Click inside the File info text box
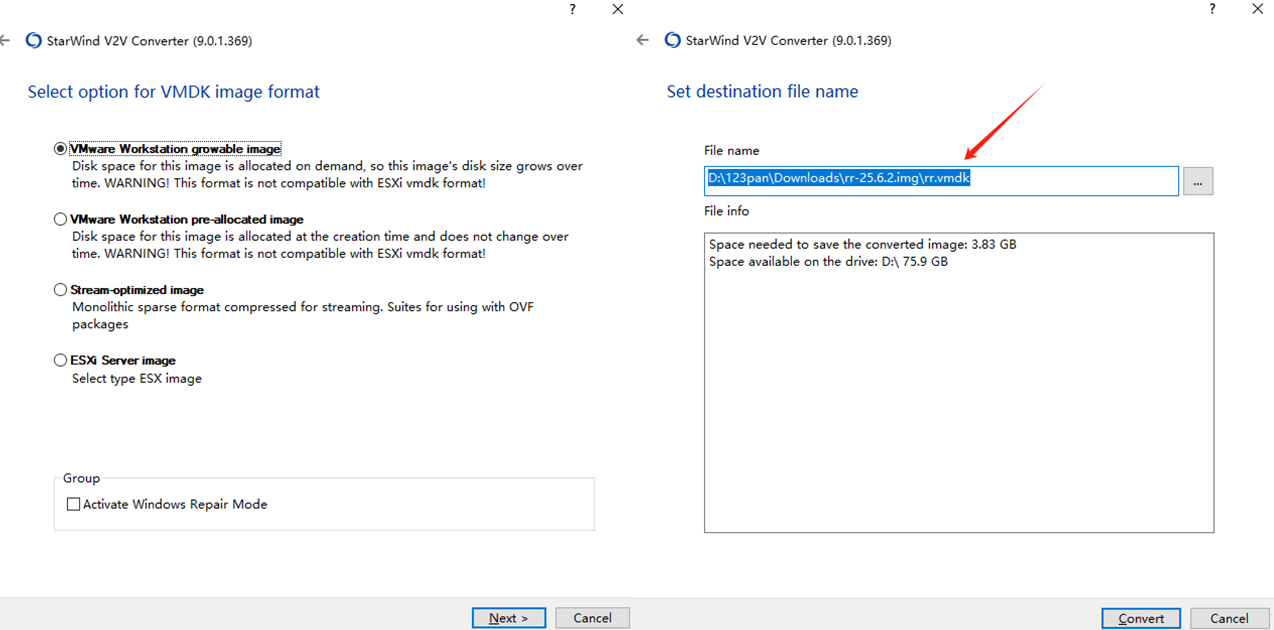The height and width of the screenshot is (630, 1274). (x=959, y=383)
